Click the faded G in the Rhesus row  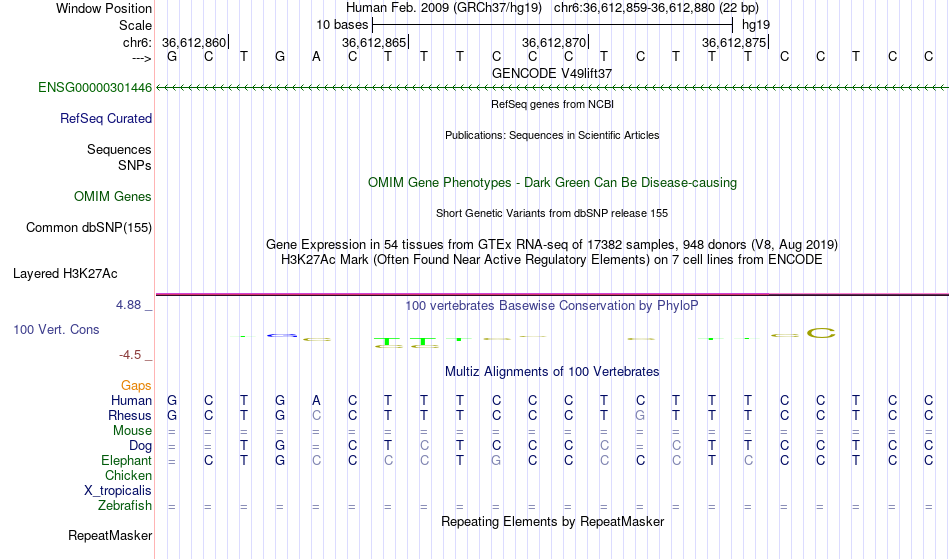[640, 415]
